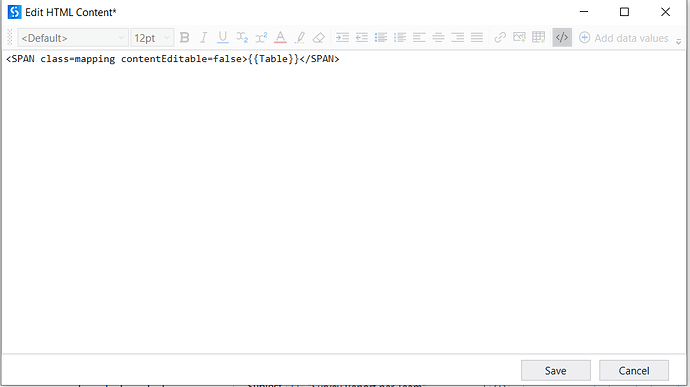Center align the text
Viewport: 690px width, 387px height.
[438, 38]
